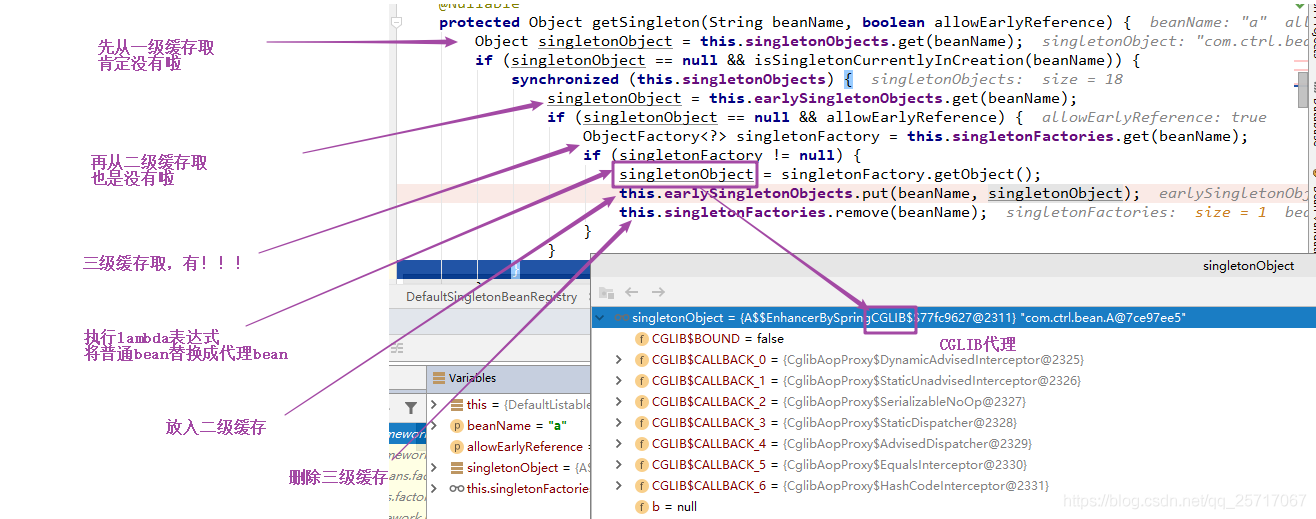This screenshot has height=519, width=1316.
Task: Click inline hint 'allowEarlyReference: true'
Action: [x=1154, y=117]
